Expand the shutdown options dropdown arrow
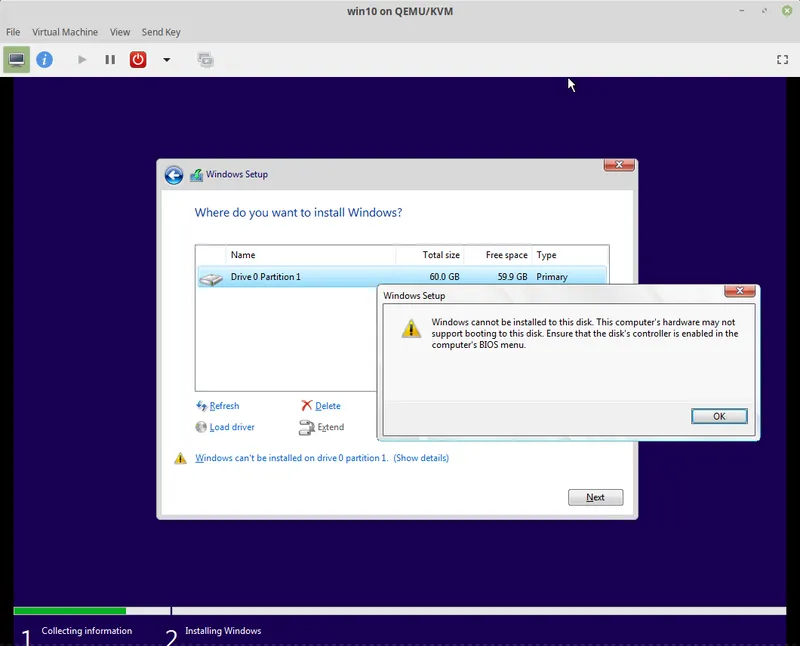 [166, 60]
